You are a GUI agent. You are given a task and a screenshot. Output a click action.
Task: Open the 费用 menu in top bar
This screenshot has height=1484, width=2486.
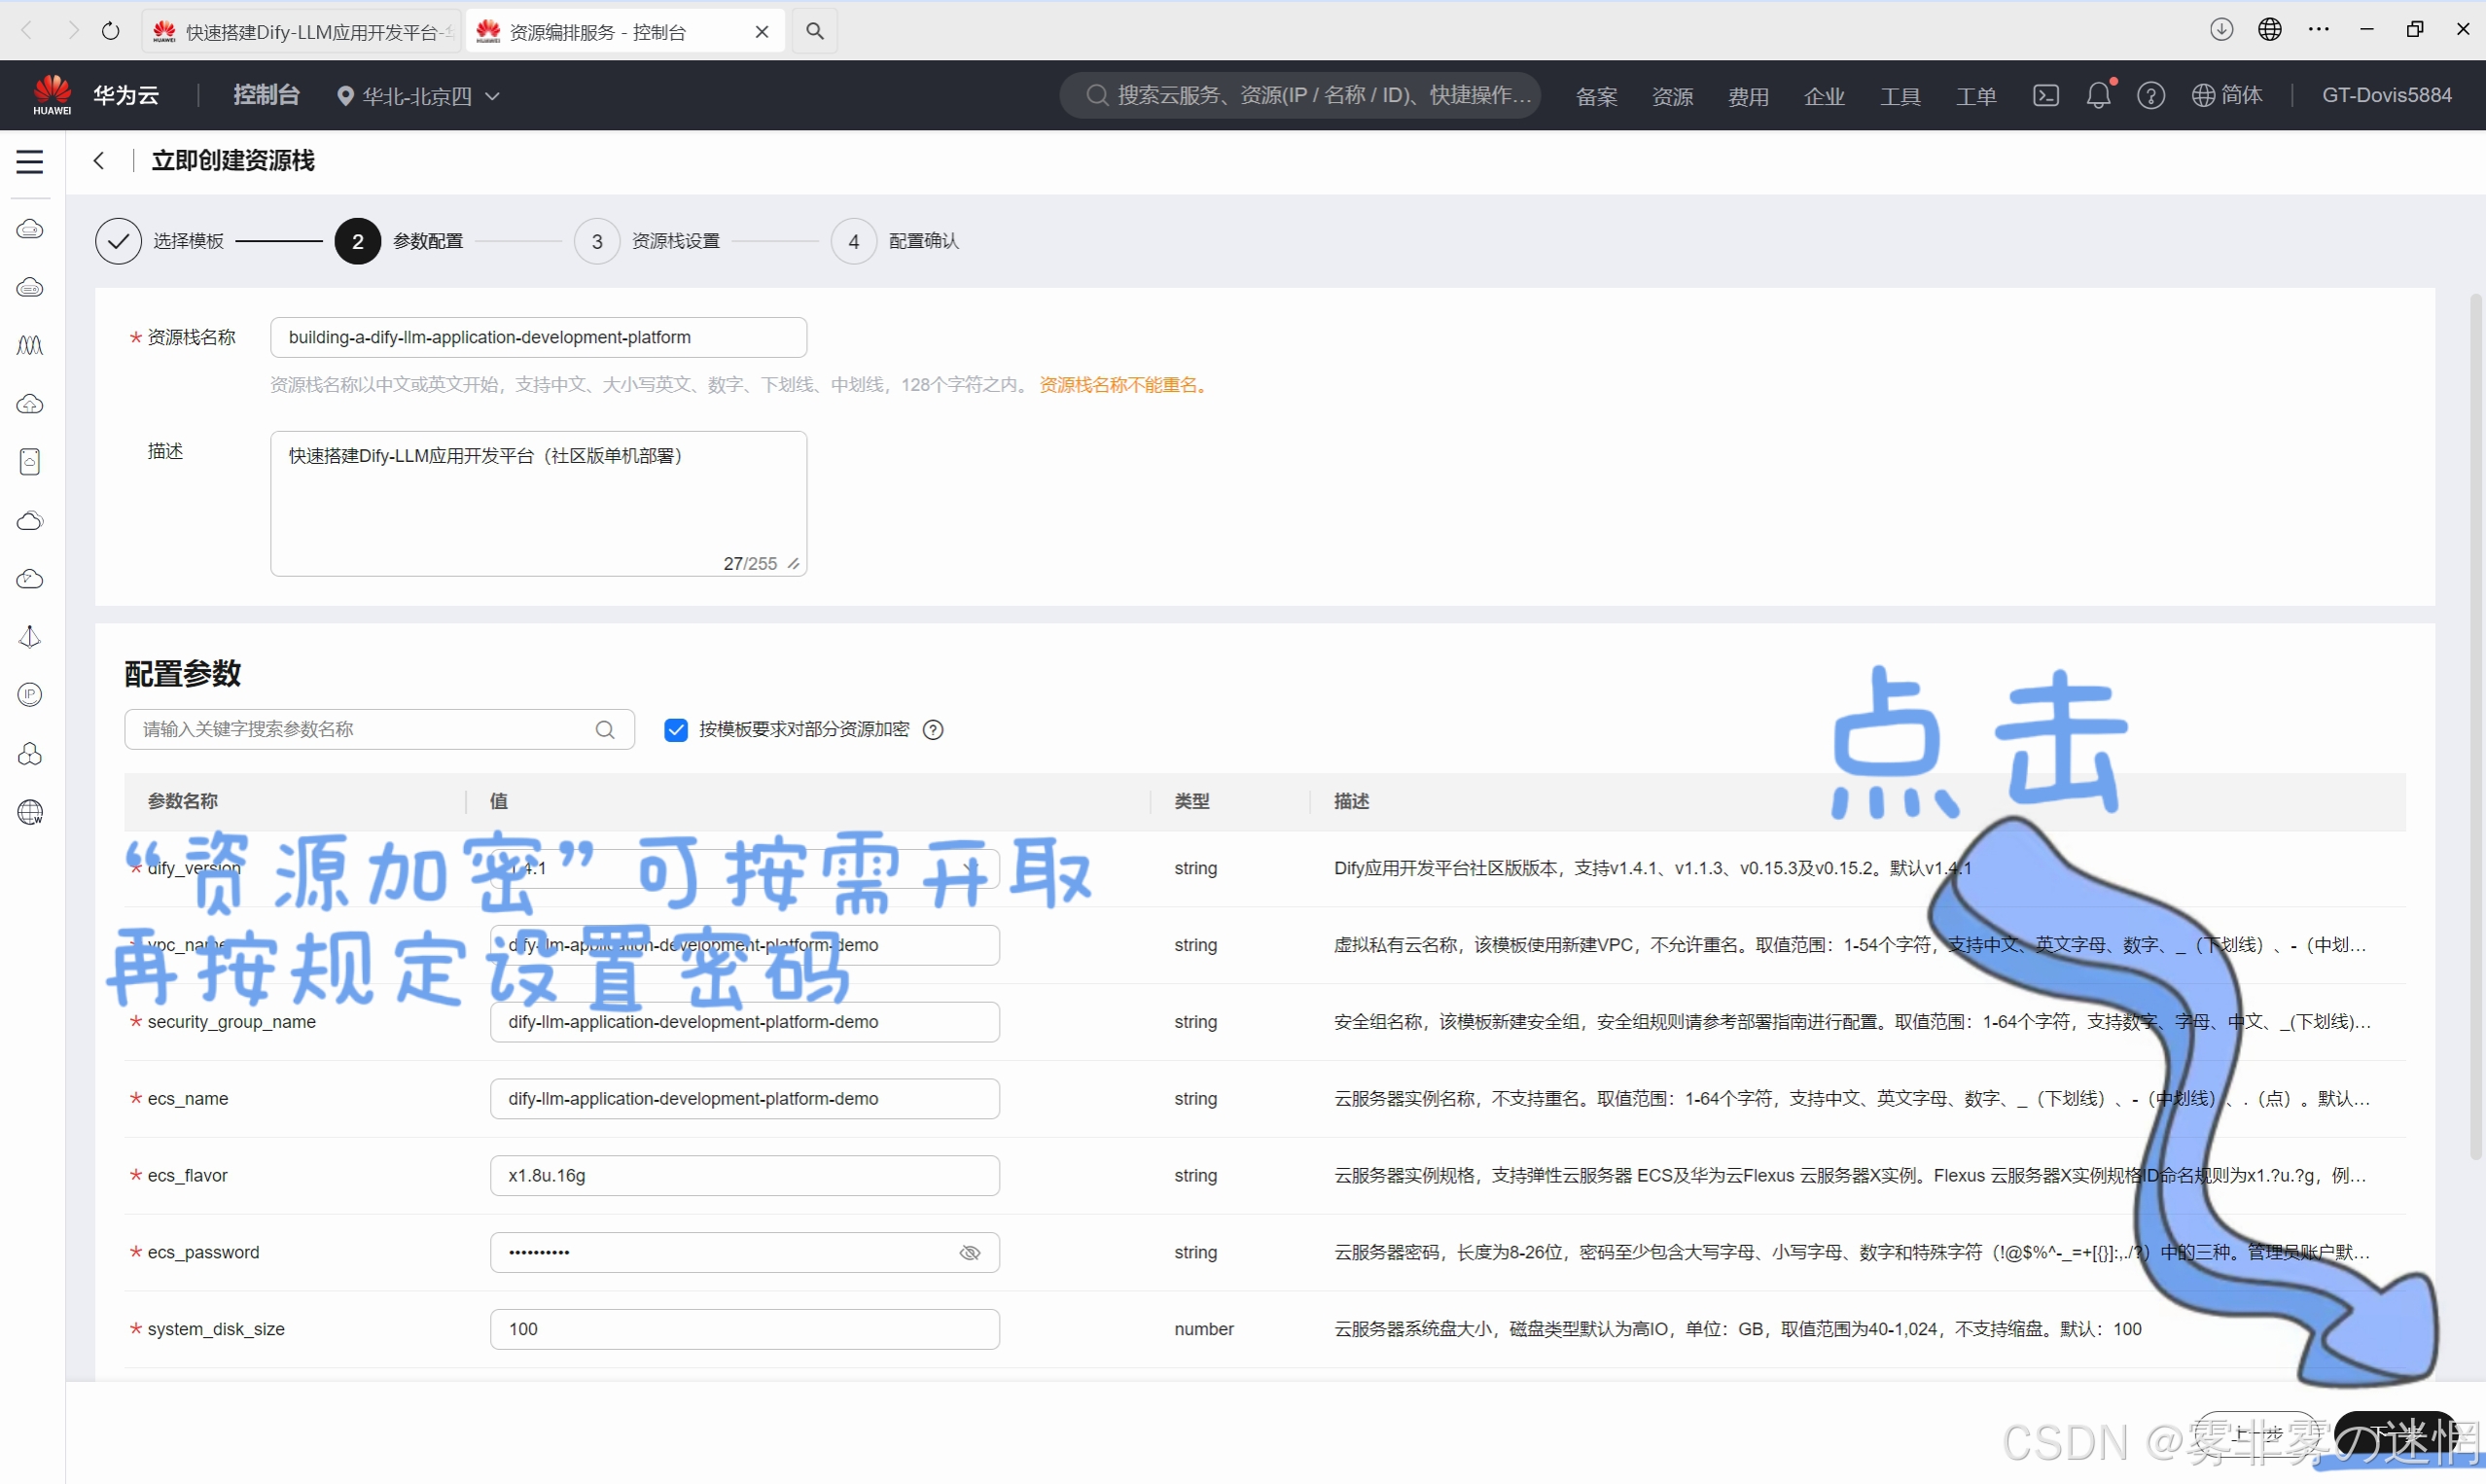[x=1748, y=97]
